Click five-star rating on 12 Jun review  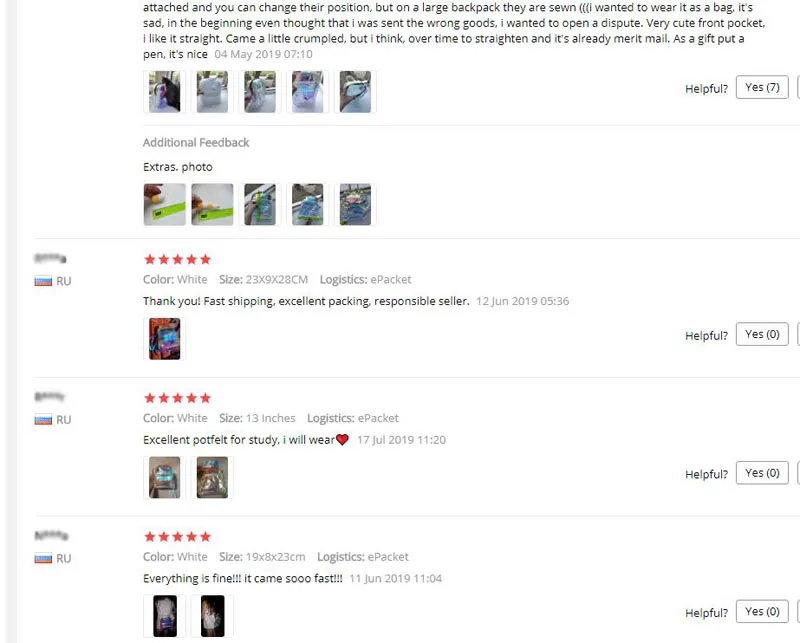(178, 260)
